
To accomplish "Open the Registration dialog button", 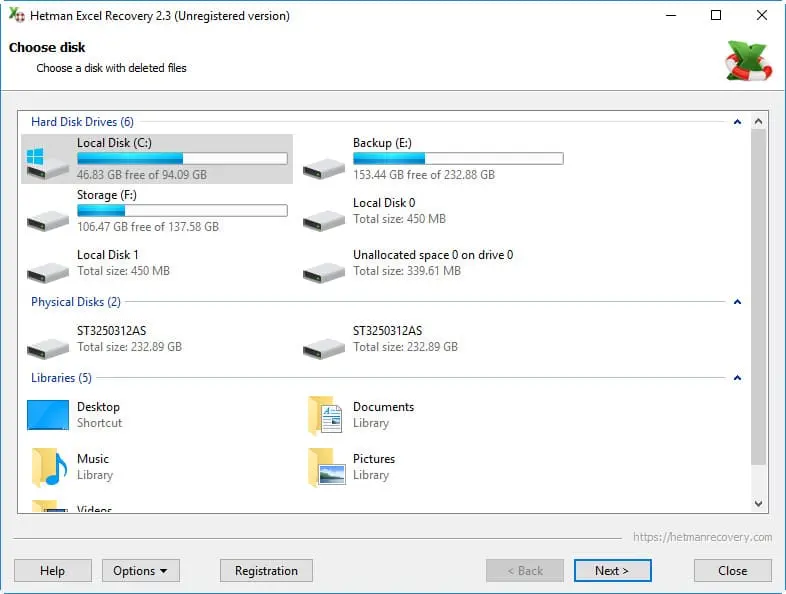I will tap(266, 570).
